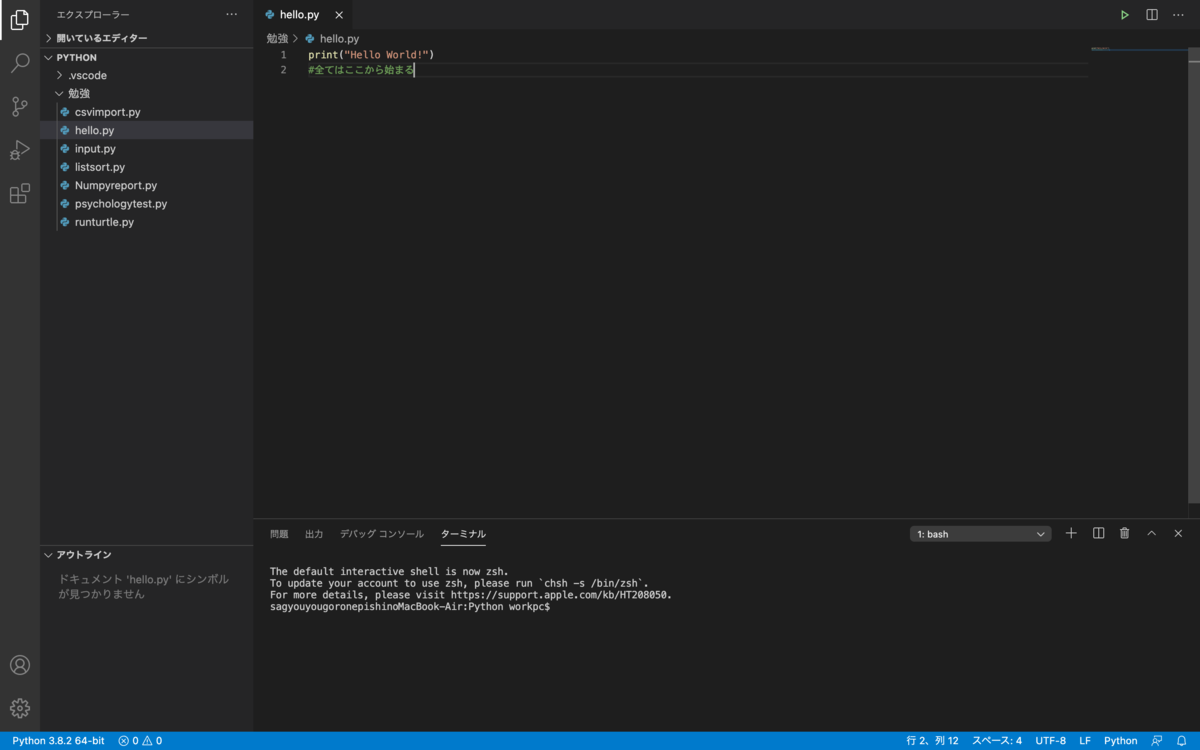Close the terminal panel
The width and height of the screenshot is (1200, 750).
tap(1178, 533)
